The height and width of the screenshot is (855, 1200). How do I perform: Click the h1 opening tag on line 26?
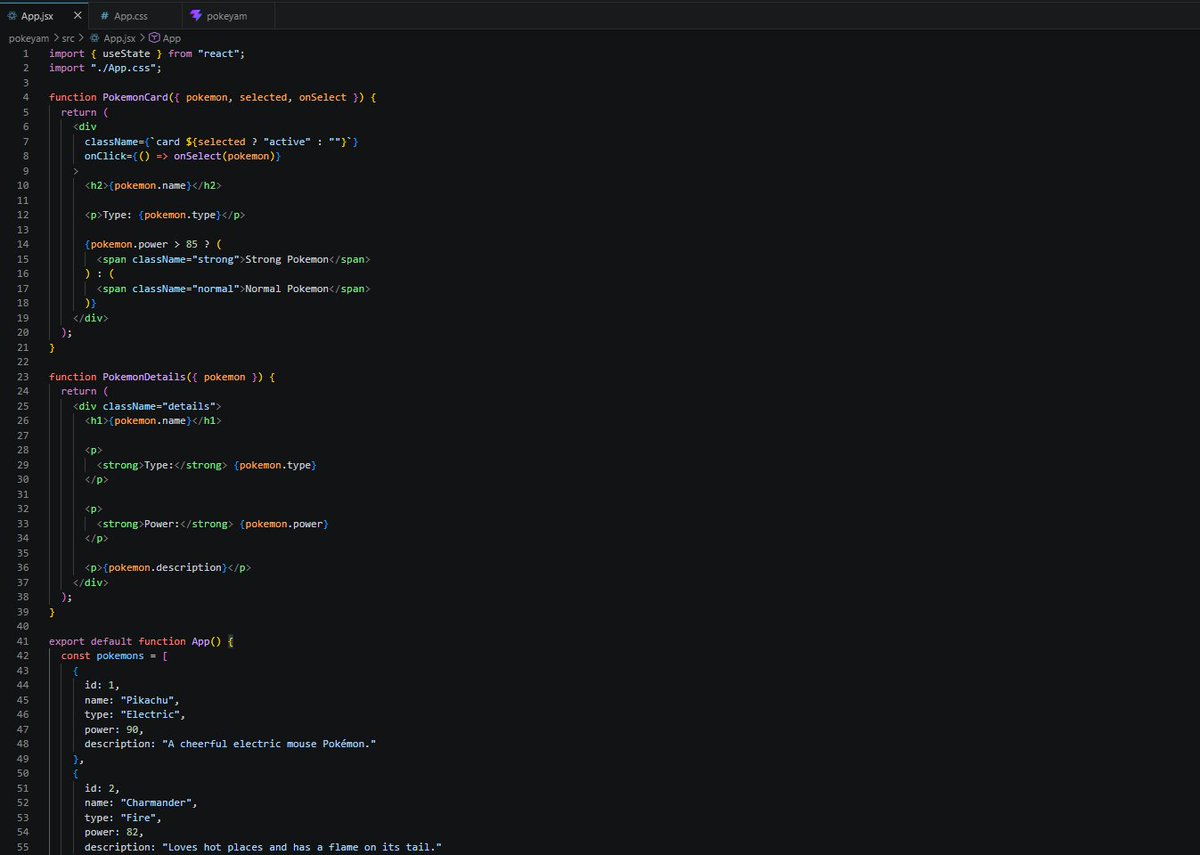coord(97,421)
